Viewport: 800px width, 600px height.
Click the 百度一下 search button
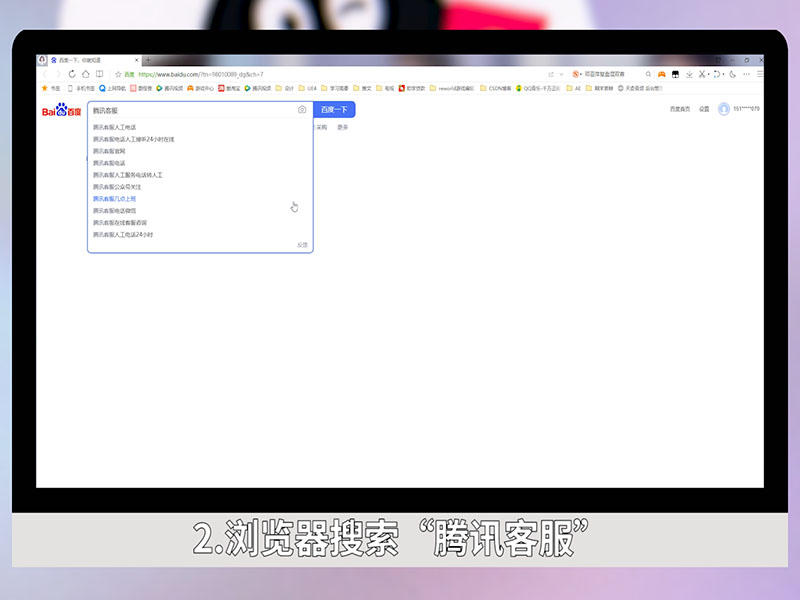[334, 110]
